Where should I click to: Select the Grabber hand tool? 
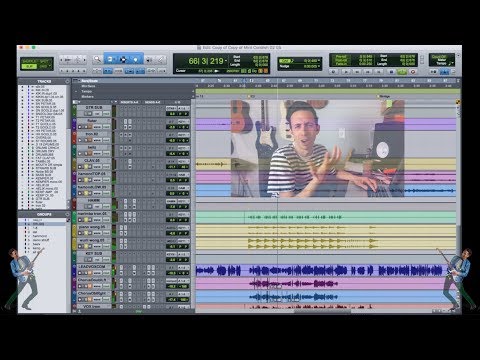(136, 60)
